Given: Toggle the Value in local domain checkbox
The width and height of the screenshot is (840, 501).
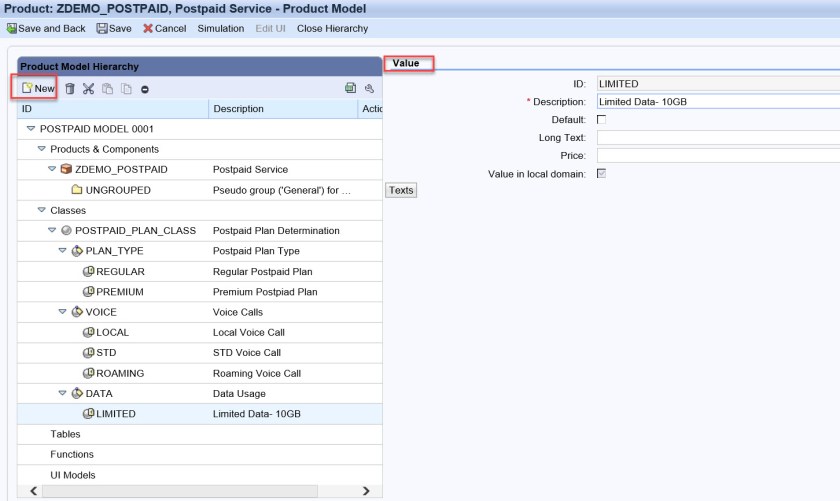Looking at the screenshot, I should [x=602, y=174].
